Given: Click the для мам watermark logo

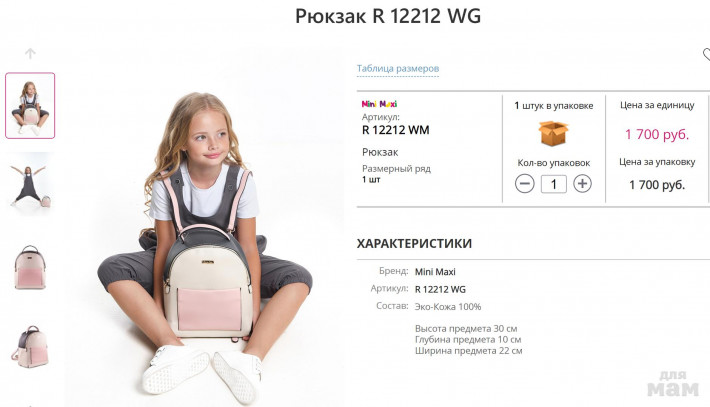Looking at the screenshot, I should tap(673, 383).
